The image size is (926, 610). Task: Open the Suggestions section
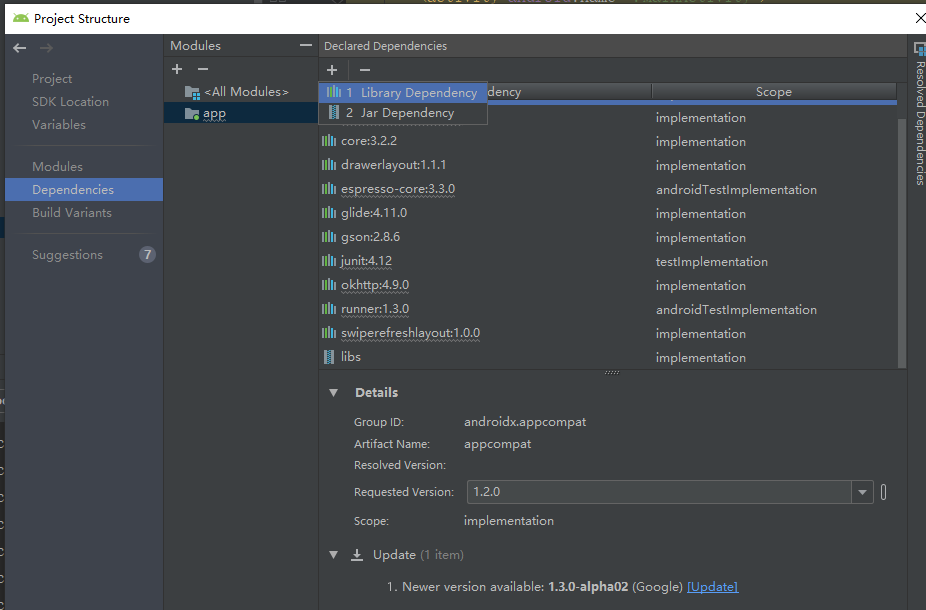67,255
